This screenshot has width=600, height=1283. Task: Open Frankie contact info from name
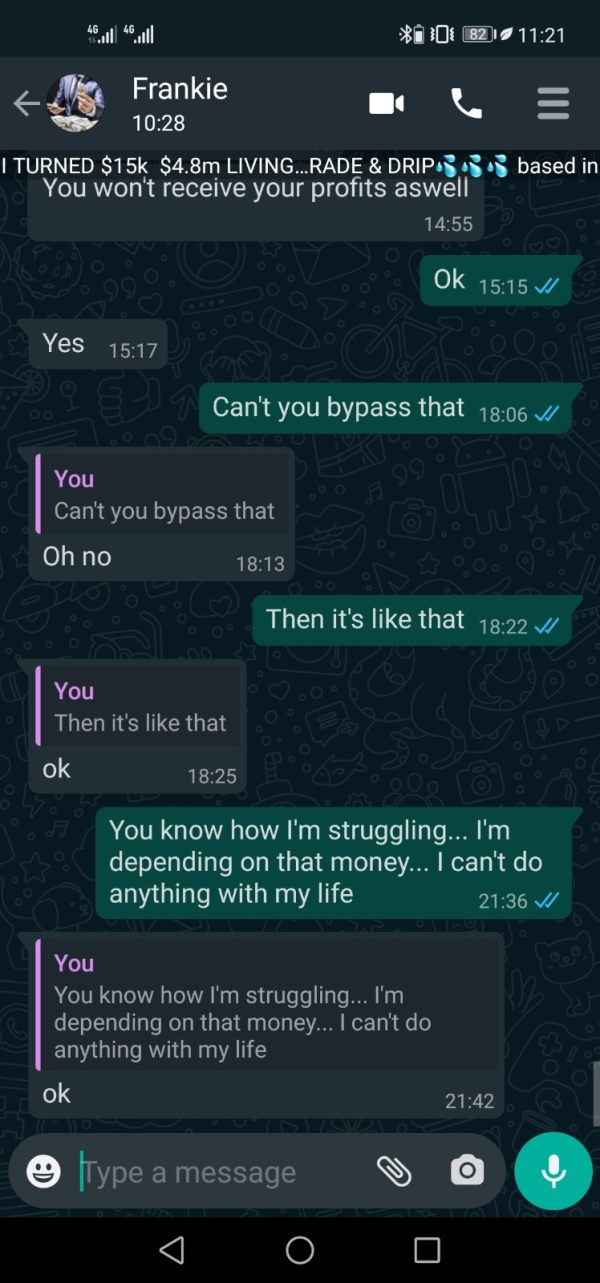pyautogui.click(x=180, y=89)
